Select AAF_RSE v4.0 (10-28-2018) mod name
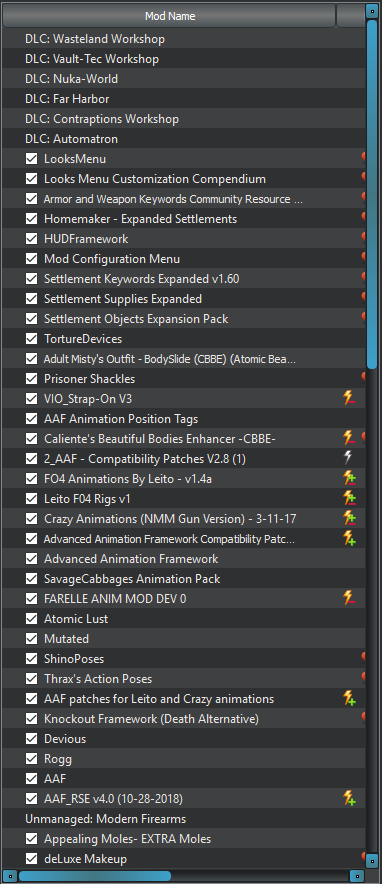The height and width of the screenshot is (884, 382). tap(113, 799)
